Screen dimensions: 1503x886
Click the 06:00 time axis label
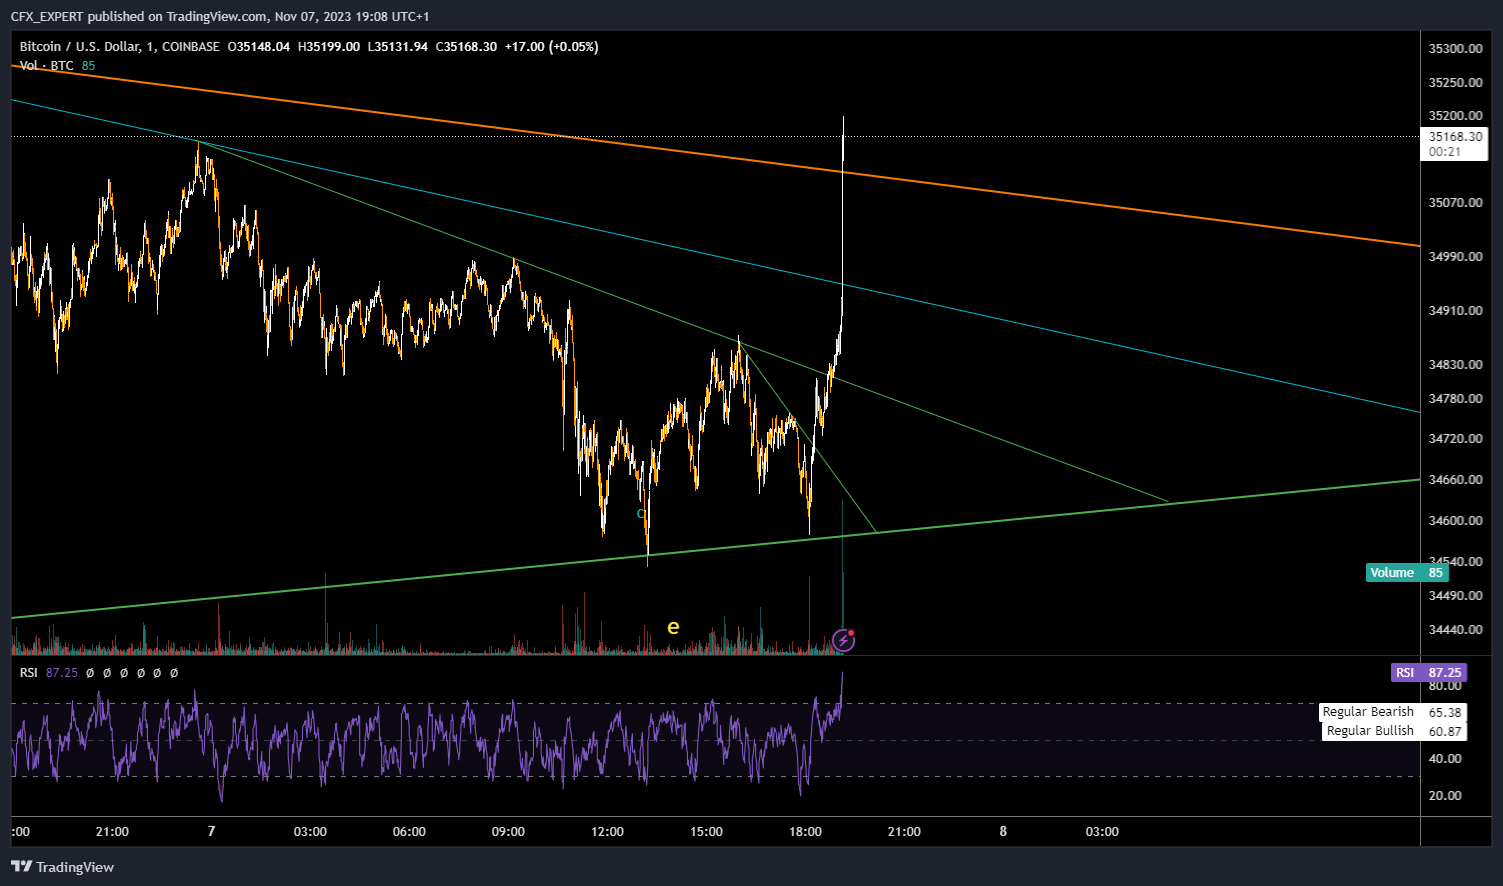(x=409, y=832)
